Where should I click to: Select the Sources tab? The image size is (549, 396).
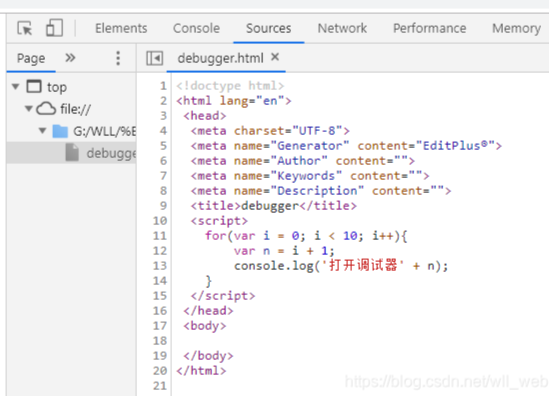pyautogui.click(x=269, y=28)
